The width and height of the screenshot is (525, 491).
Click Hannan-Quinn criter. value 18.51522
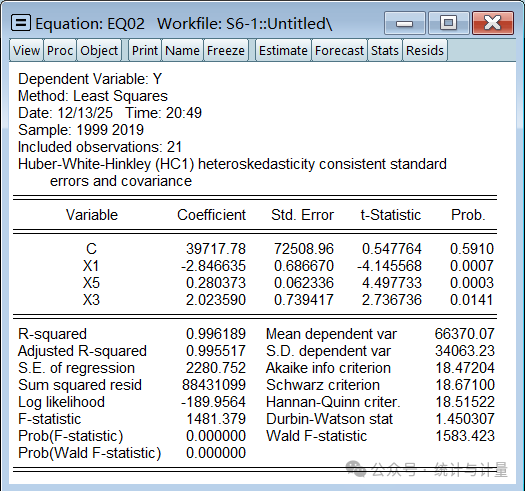(464, 402)
